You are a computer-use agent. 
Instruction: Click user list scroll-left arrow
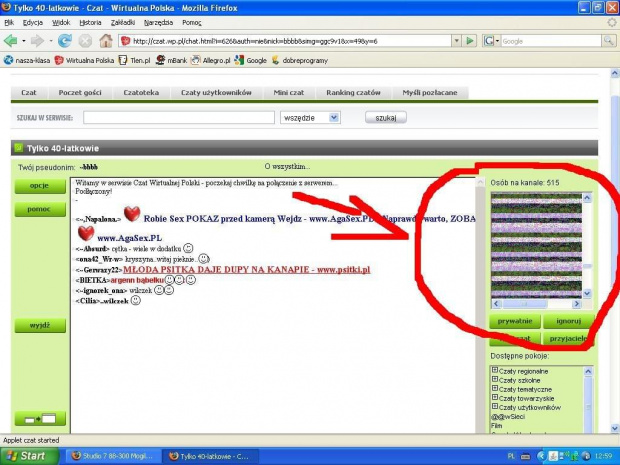497,304
